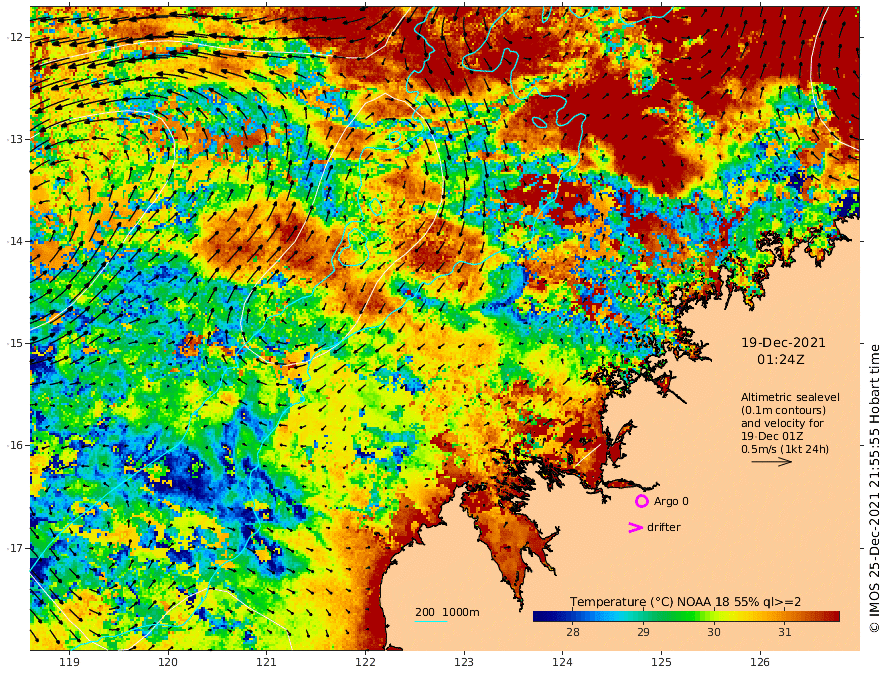880x680 pixels.
Task: Click the magenta drifter arrowhead legend marker
Action: (x=635, y=527)
